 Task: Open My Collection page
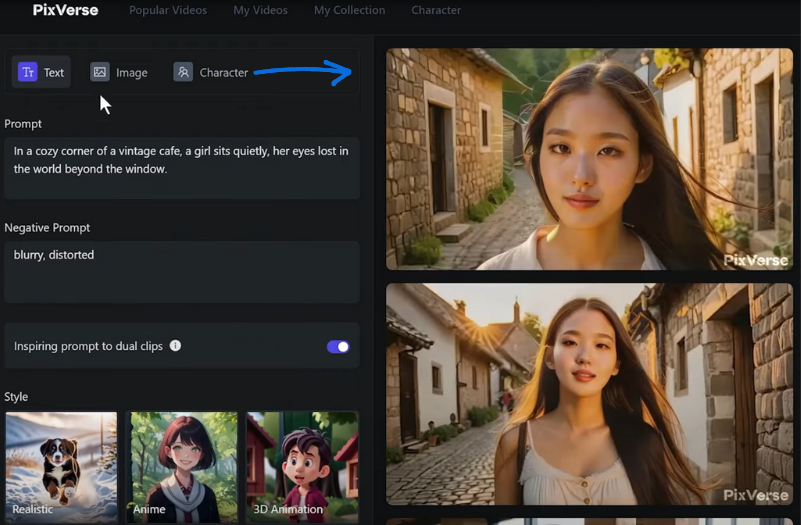(349, 10)
